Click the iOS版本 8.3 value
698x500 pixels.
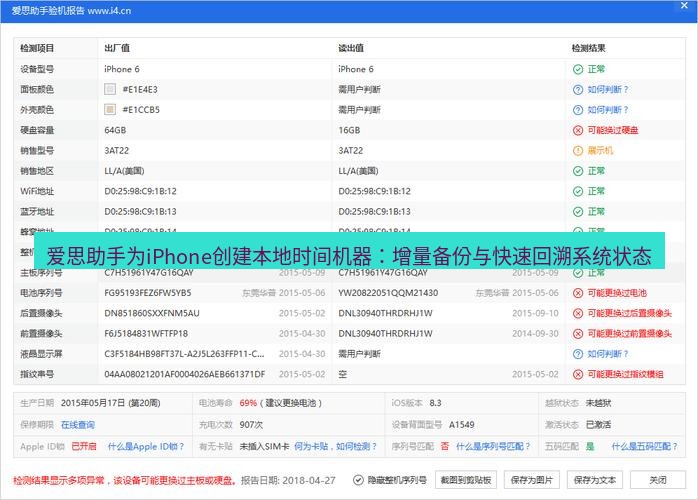(x=435, y=403)
